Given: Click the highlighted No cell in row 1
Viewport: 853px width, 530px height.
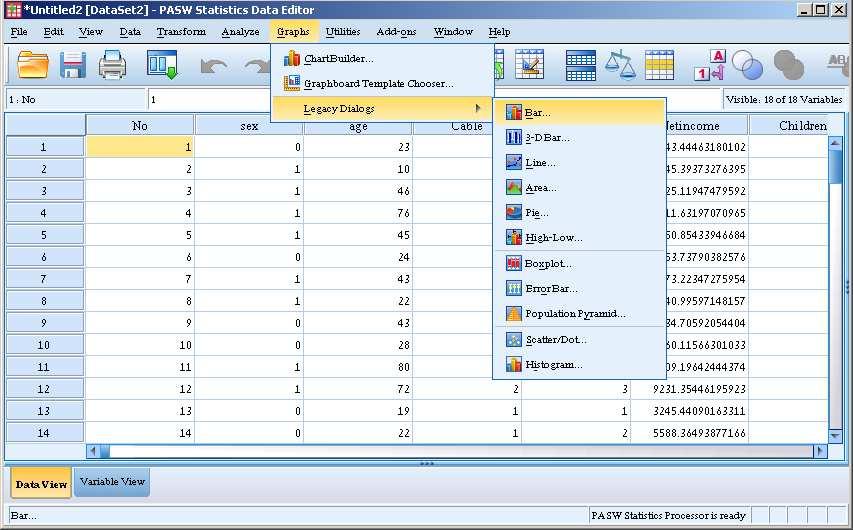Looking at the screenshot, I should tap(140, 147).
